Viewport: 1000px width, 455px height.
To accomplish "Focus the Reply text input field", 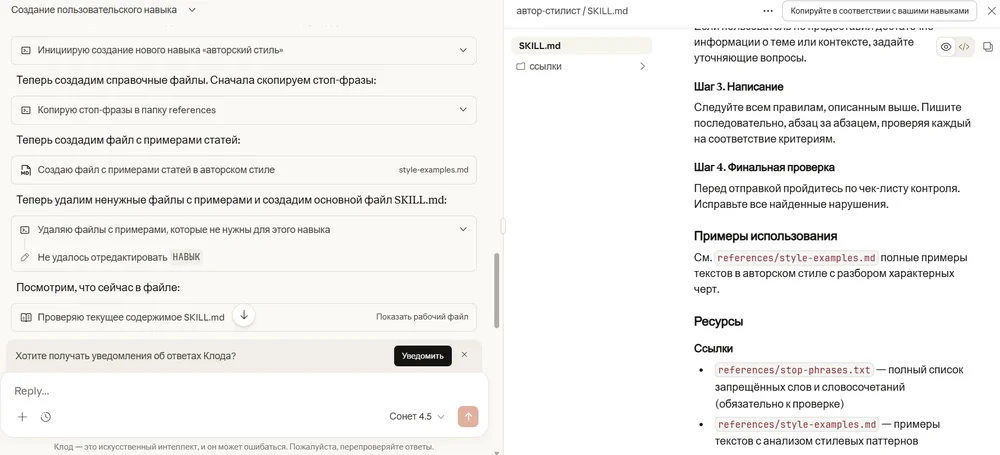I will pyautogui.click(x=240, y=391).
